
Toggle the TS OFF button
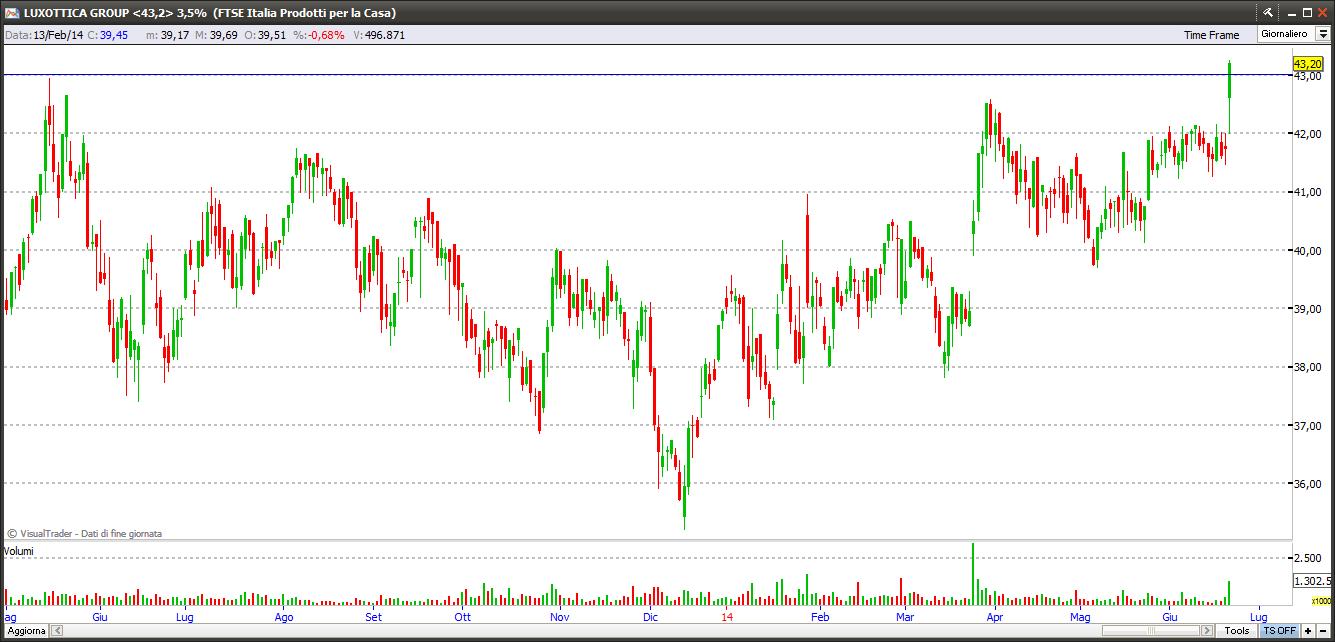click(x=1279, y=631)
